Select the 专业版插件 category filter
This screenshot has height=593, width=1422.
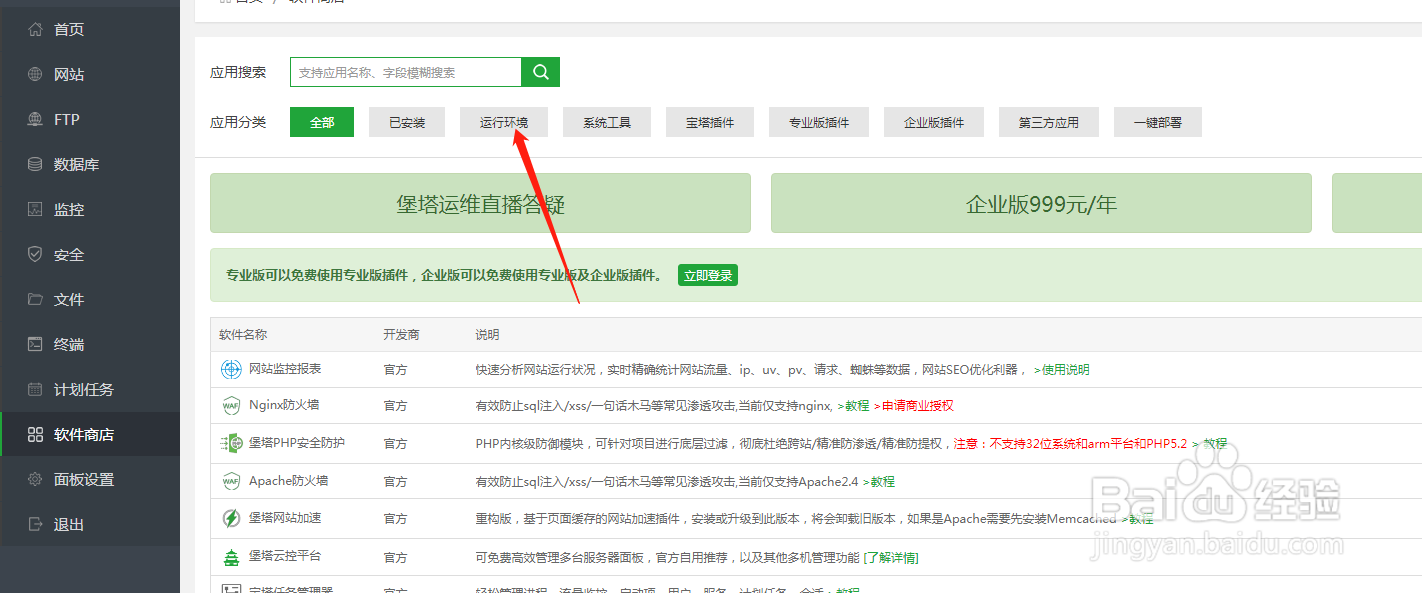click(819, 122)
